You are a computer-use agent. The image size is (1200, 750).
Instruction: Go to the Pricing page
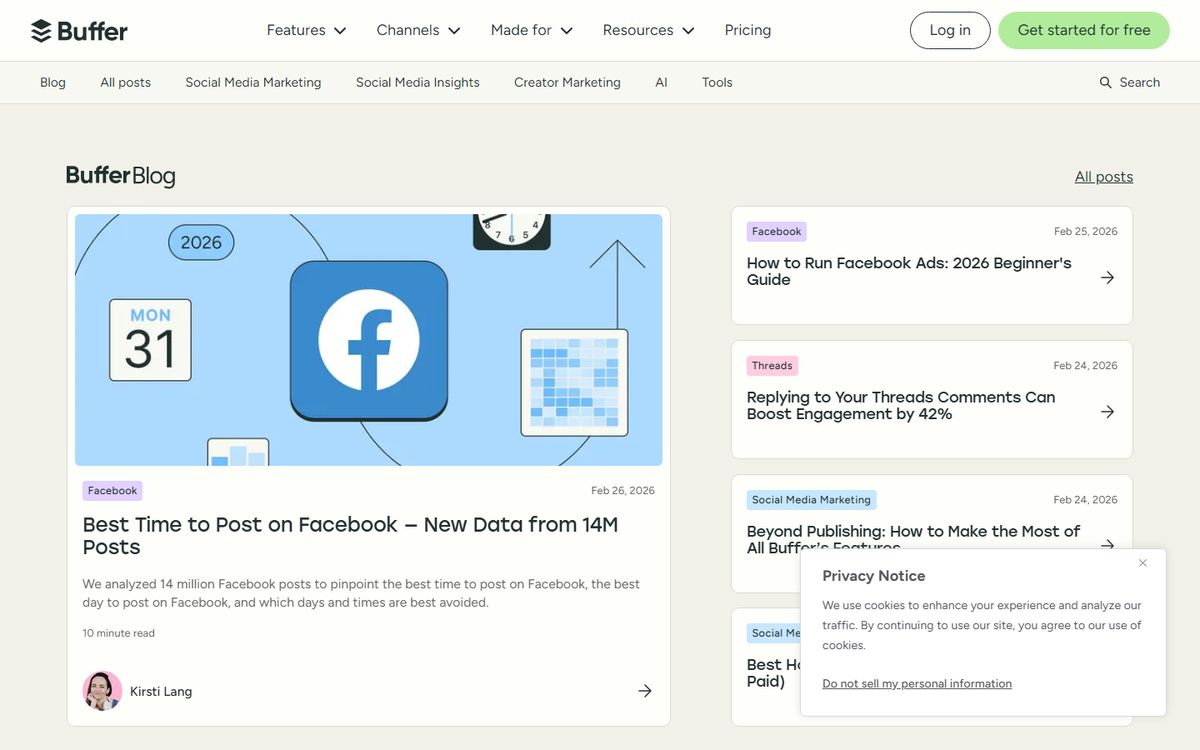coord(747,31)
